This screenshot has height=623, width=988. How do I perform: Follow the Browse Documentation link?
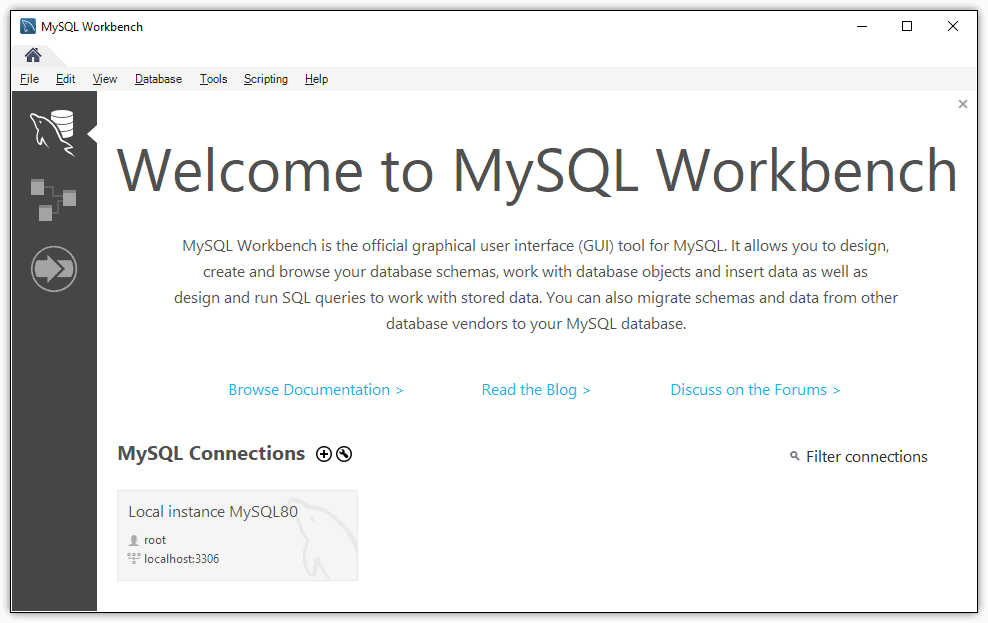coord(315,390)
